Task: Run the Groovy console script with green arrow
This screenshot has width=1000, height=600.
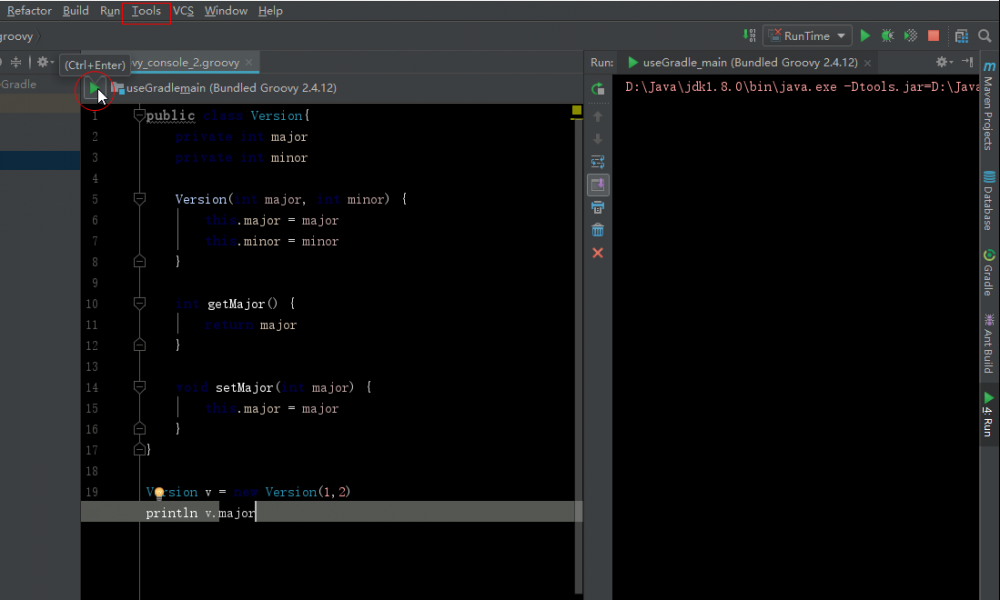Action: 93,89
